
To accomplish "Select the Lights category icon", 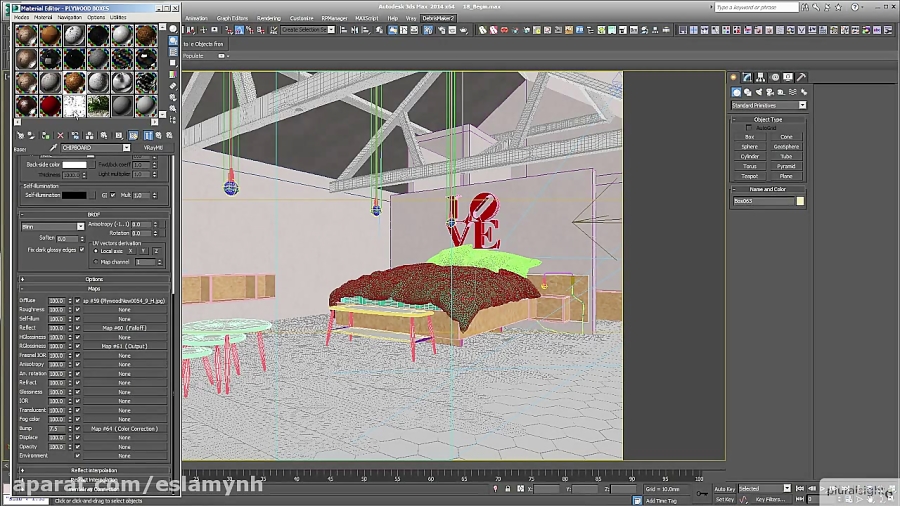I will pyautogui.click(x=757, y=91).
